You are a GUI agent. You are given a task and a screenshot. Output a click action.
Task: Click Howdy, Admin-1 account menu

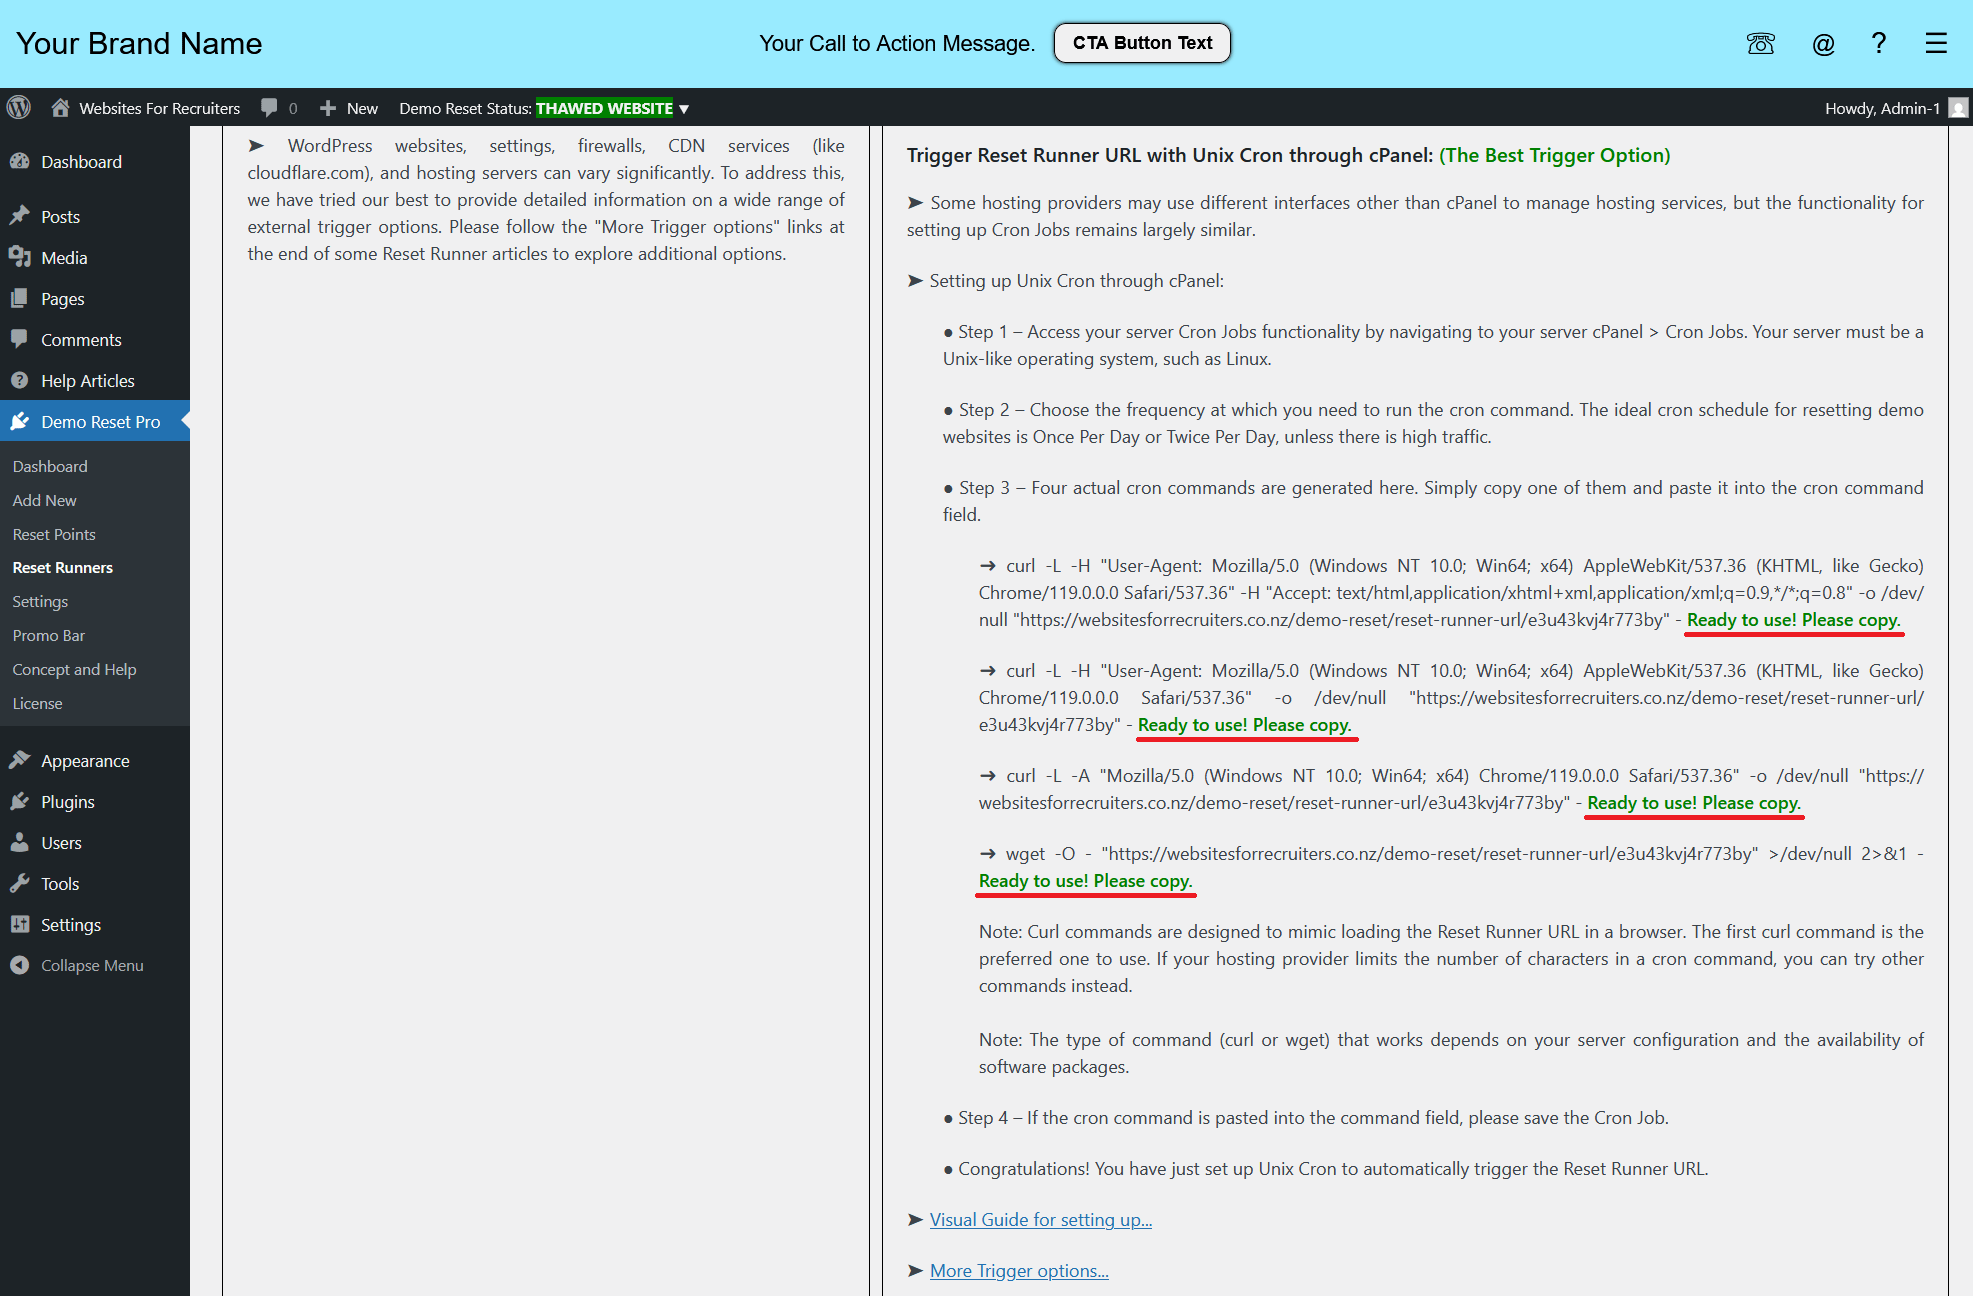click(1882, 108)
